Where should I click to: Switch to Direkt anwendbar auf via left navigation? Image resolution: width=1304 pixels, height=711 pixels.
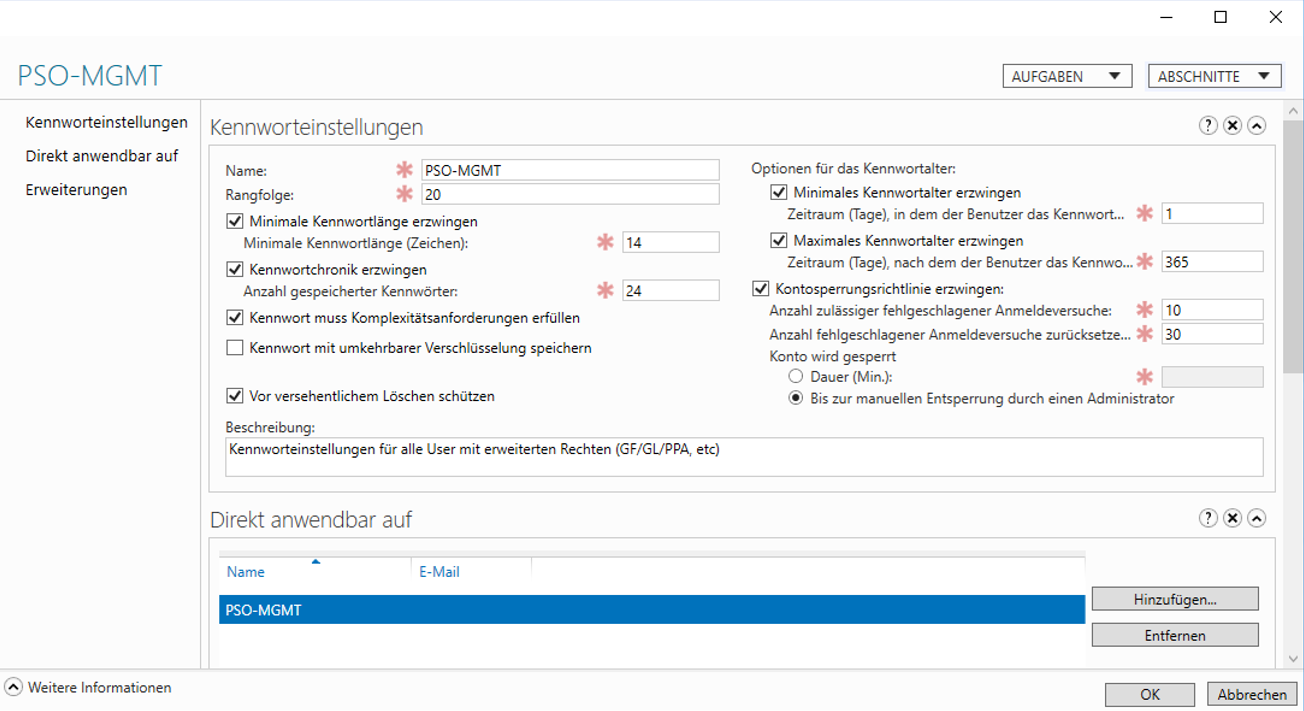tap(100, 156)
